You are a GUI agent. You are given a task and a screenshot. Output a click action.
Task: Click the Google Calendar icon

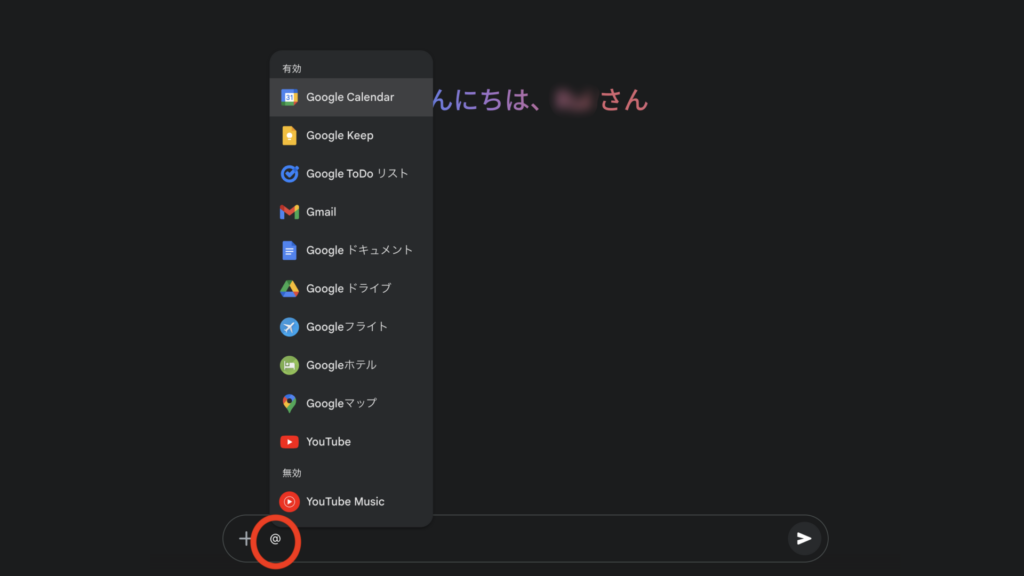point(289,97)
